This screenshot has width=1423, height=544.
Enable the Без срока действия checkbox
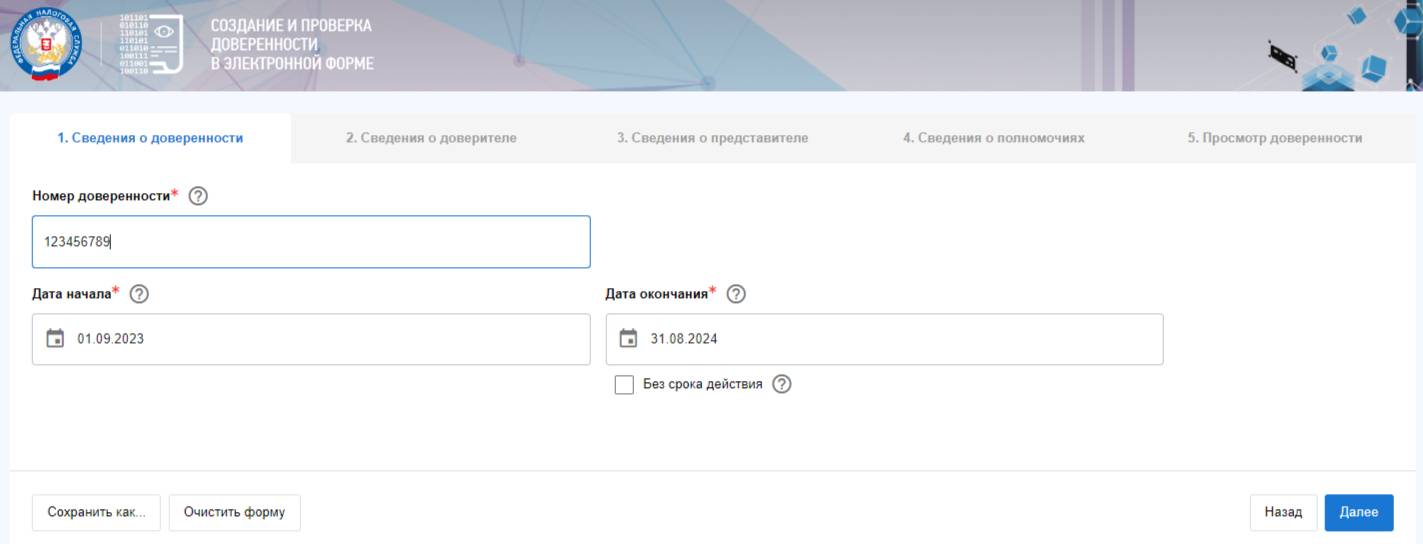point(624,385)
